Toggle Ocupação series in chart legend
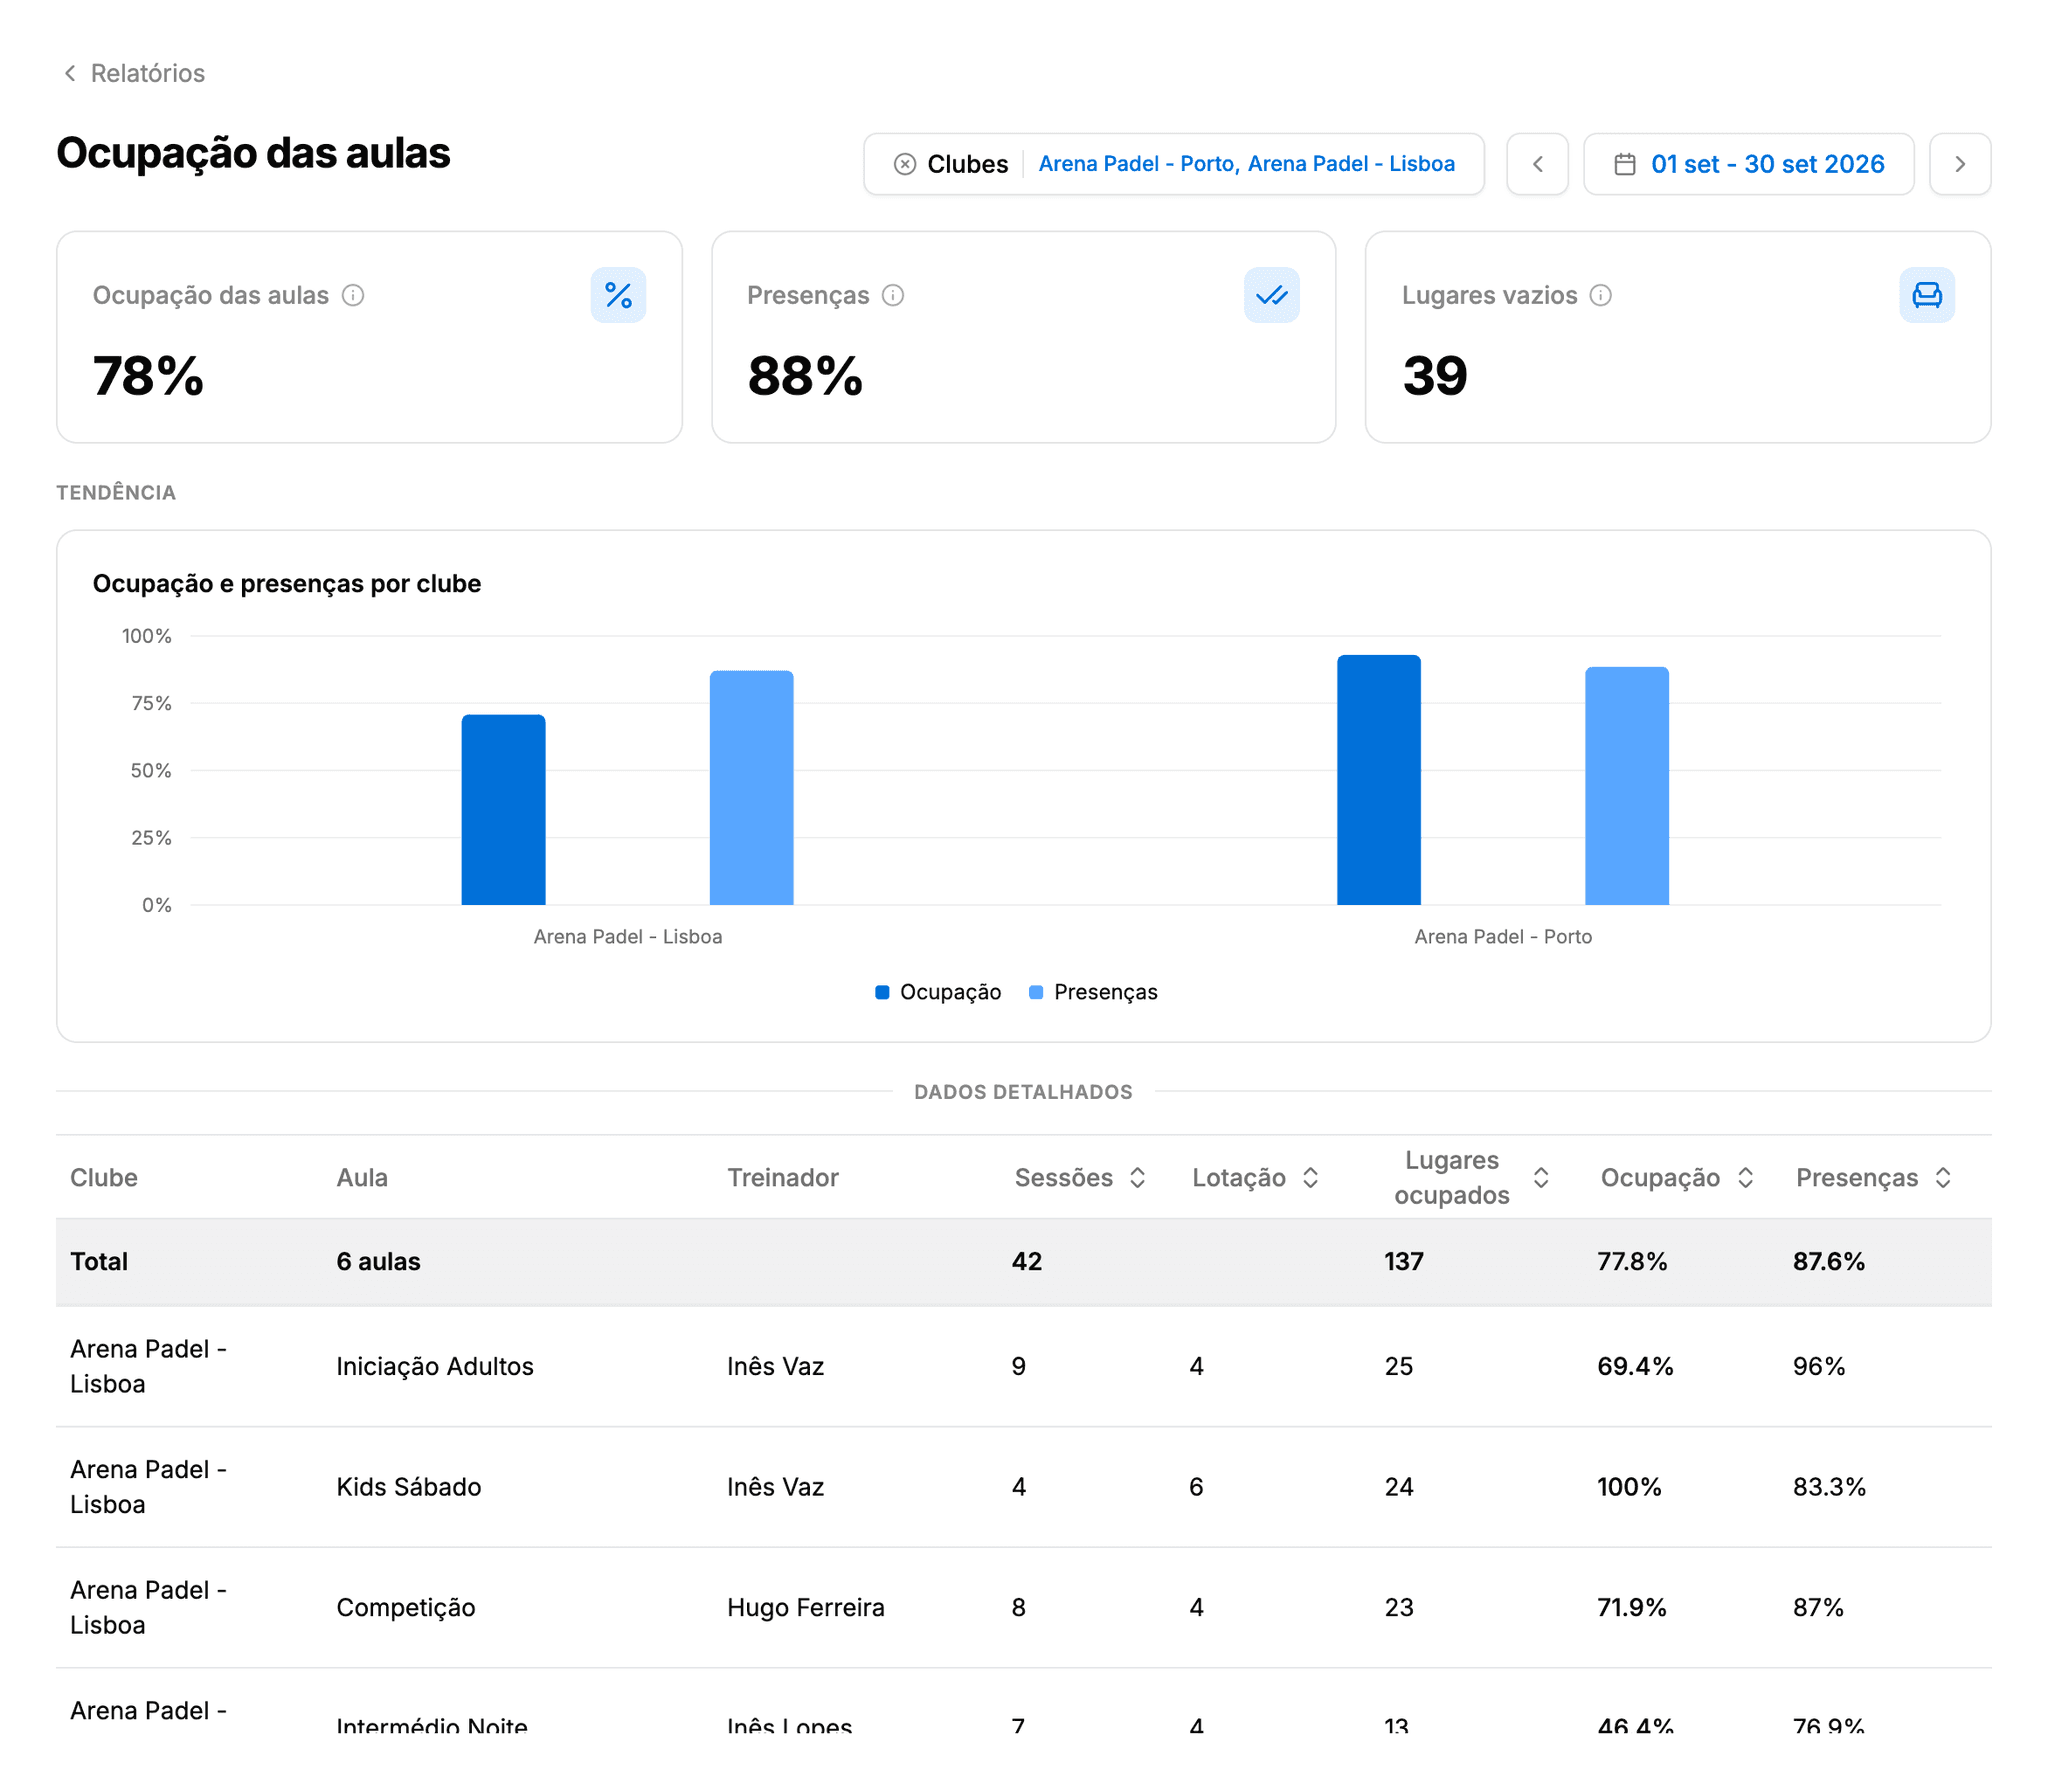 [x=937, y=992]
